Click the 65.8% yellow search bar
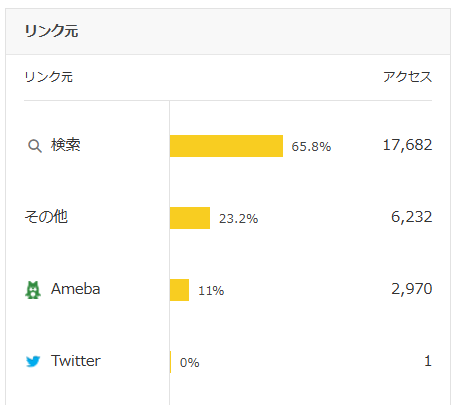458x405 pixels. (x=226, y=146)
